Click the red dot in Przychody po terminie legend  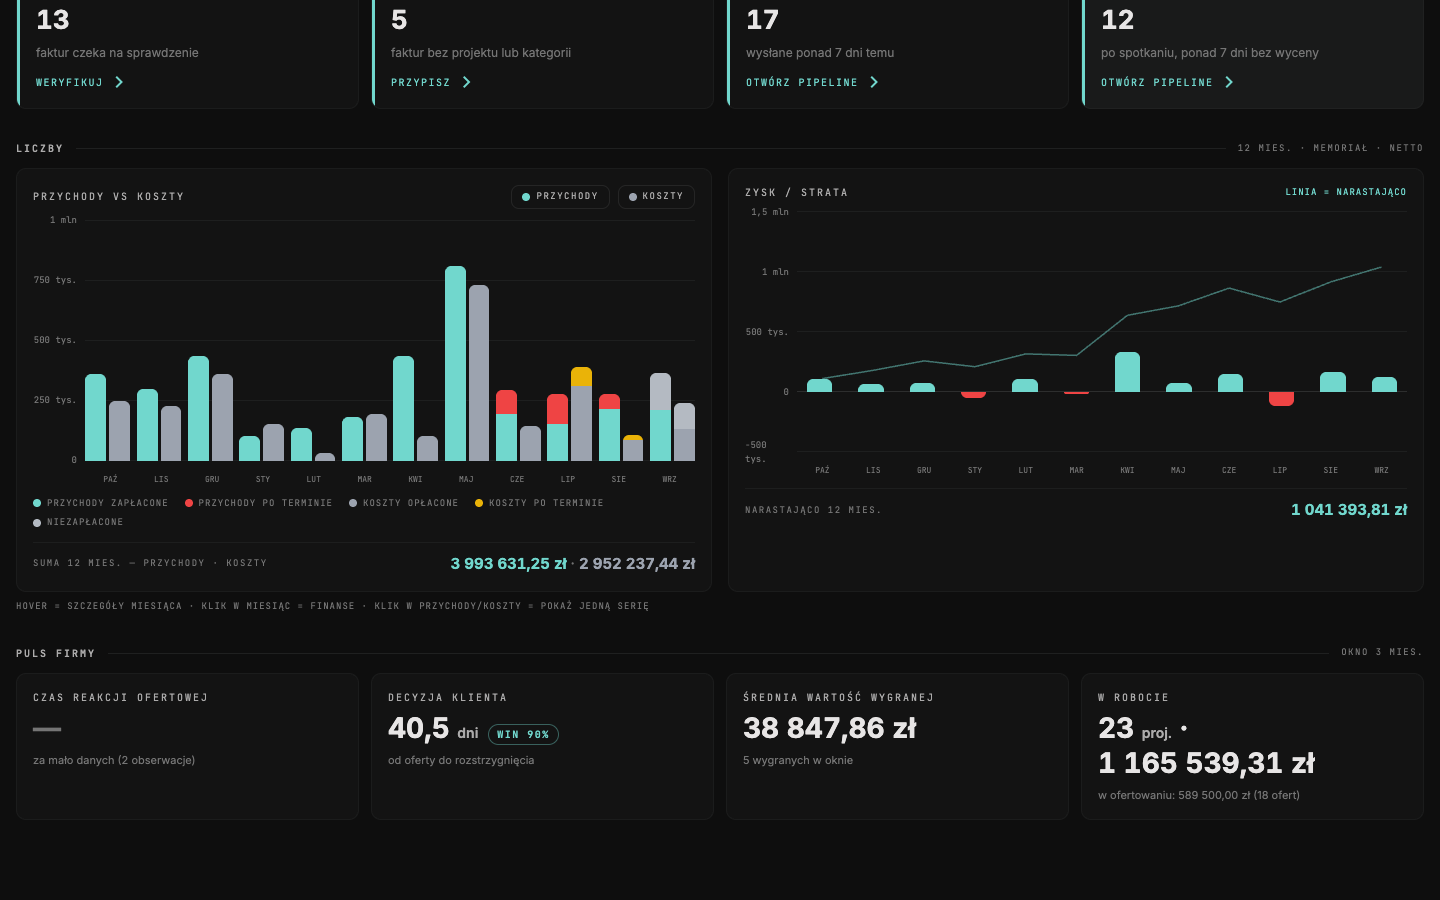[x=189, y=503]
